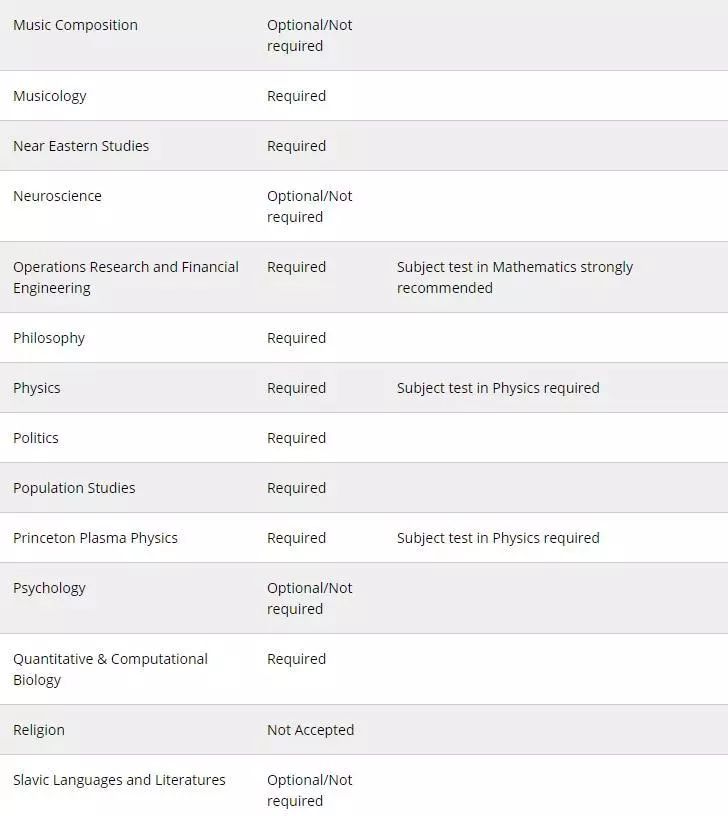Viewport: 728px width, 816px height.
Task: Click the Philosophy row label
Action: 49,338
